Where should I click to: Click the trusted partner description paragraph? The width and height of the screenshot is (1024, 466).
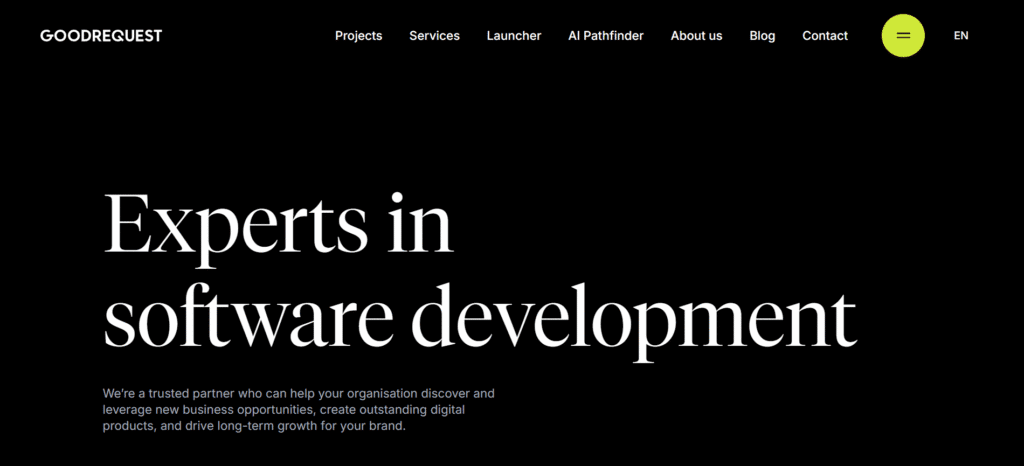pos(298,410)
